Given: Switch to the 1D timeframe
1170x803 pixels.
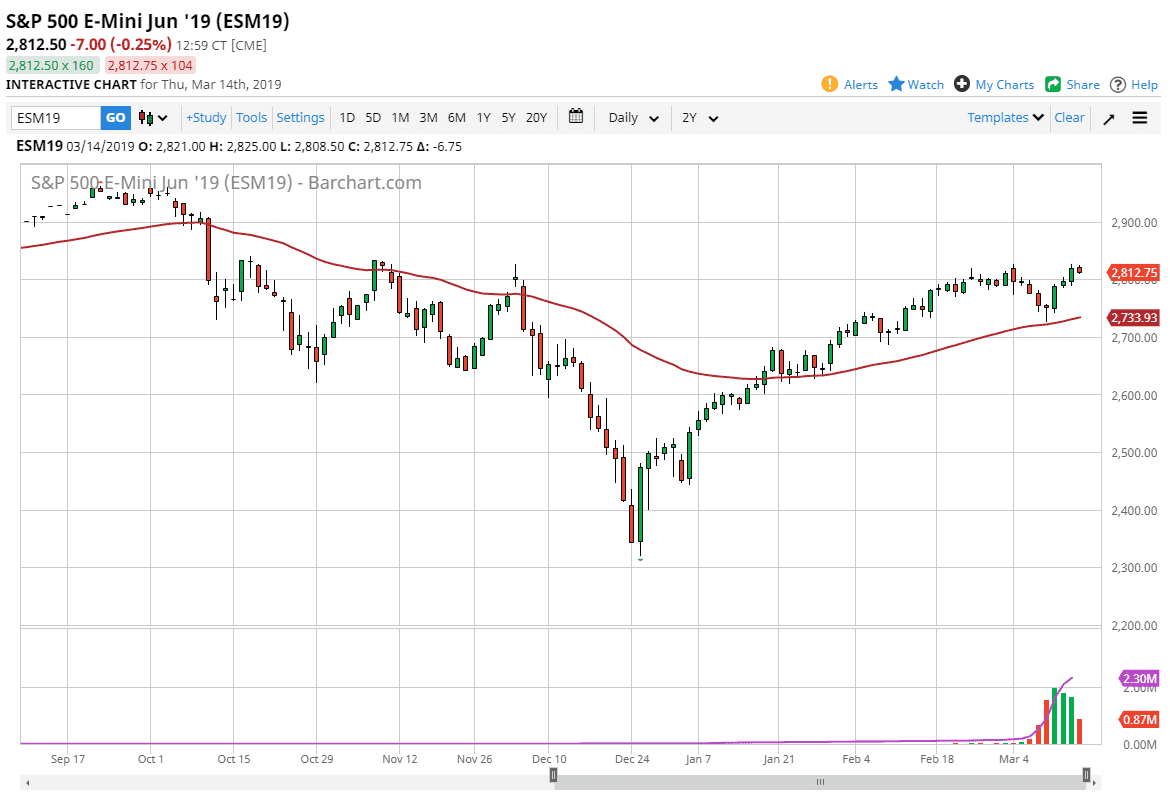Looking at the screenshot, I should tap(347, 117).
